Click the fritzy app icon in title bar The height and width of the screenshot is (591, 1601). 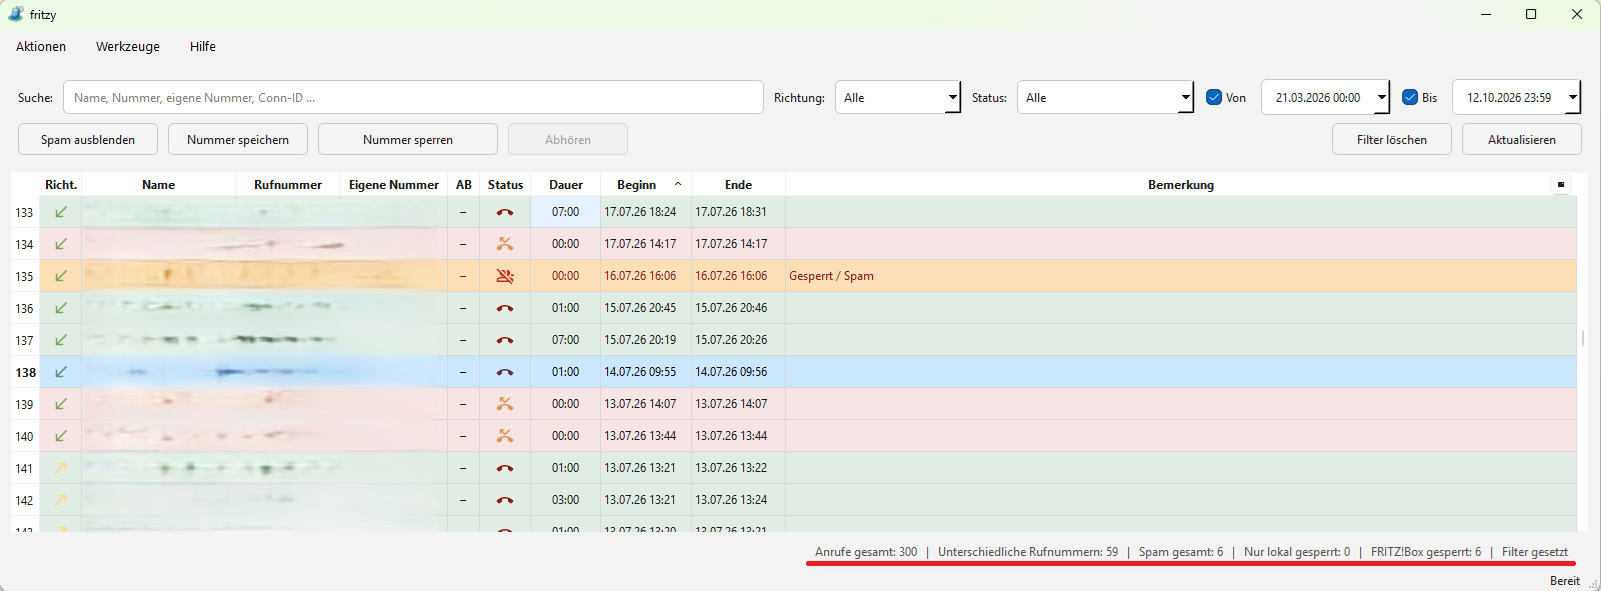point(16,14)
